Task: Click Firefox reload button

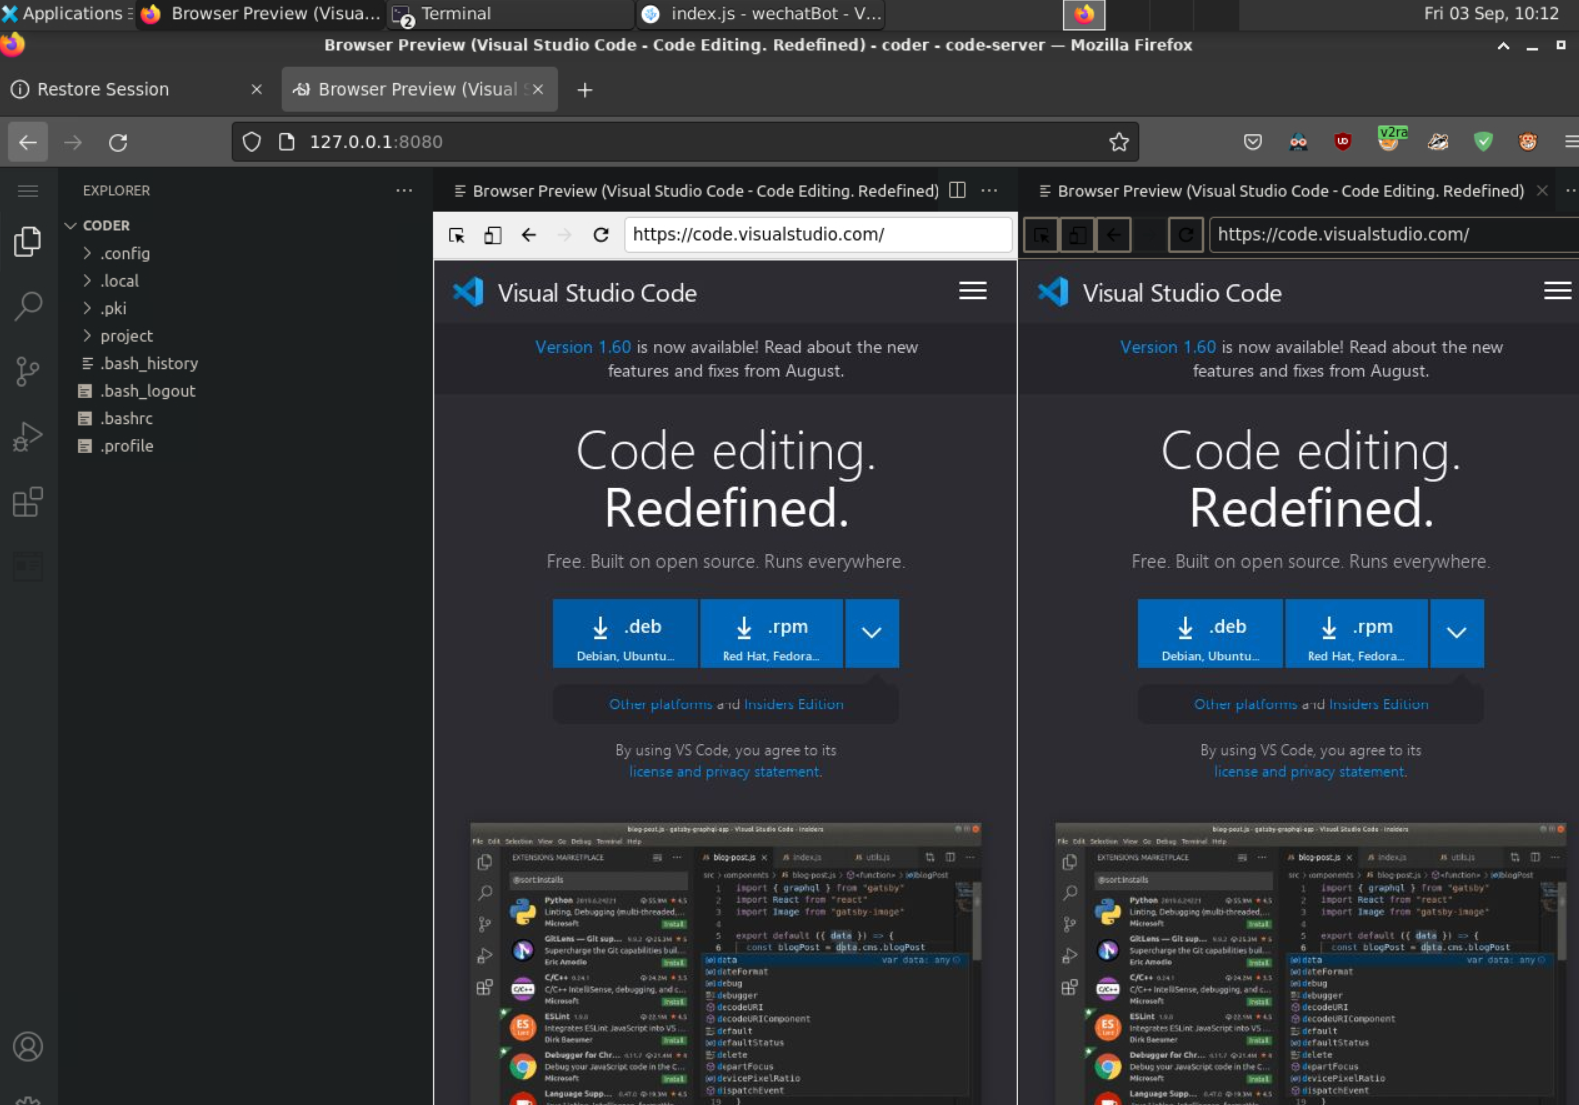Action: pyautogui.click(x=118, y=142)
